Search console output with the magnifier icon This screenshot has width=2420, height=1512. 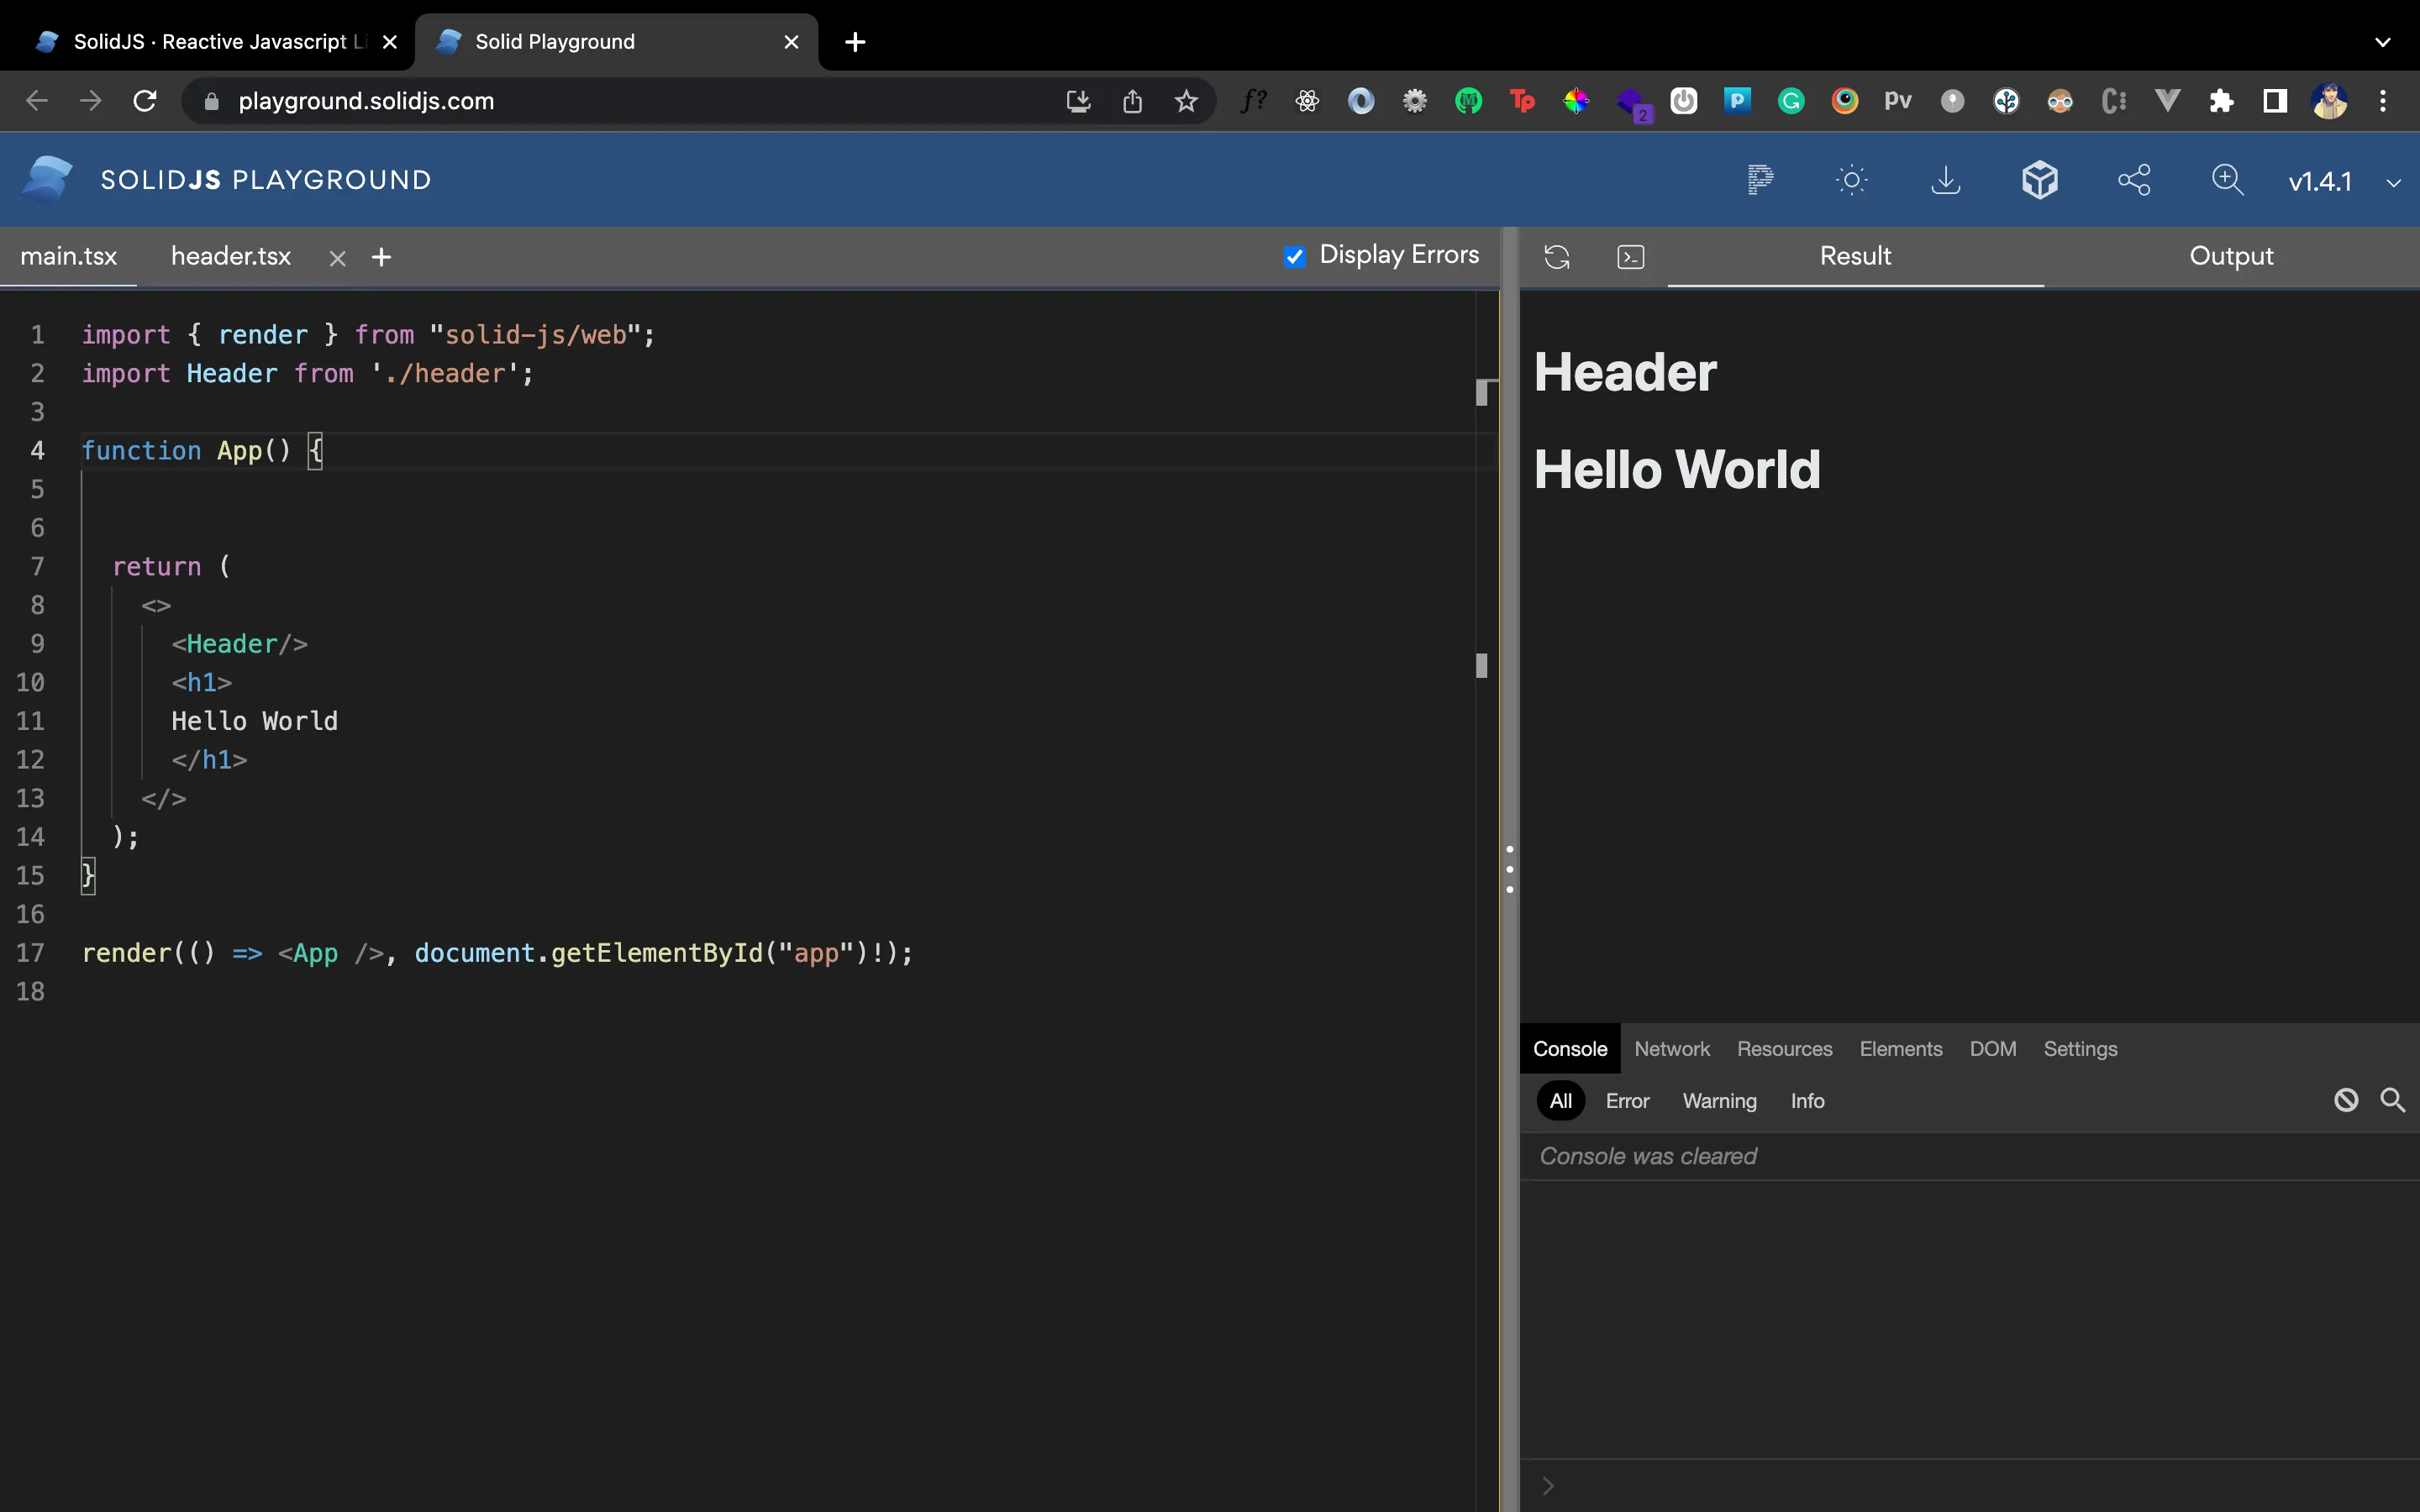click(2393, 1100)
